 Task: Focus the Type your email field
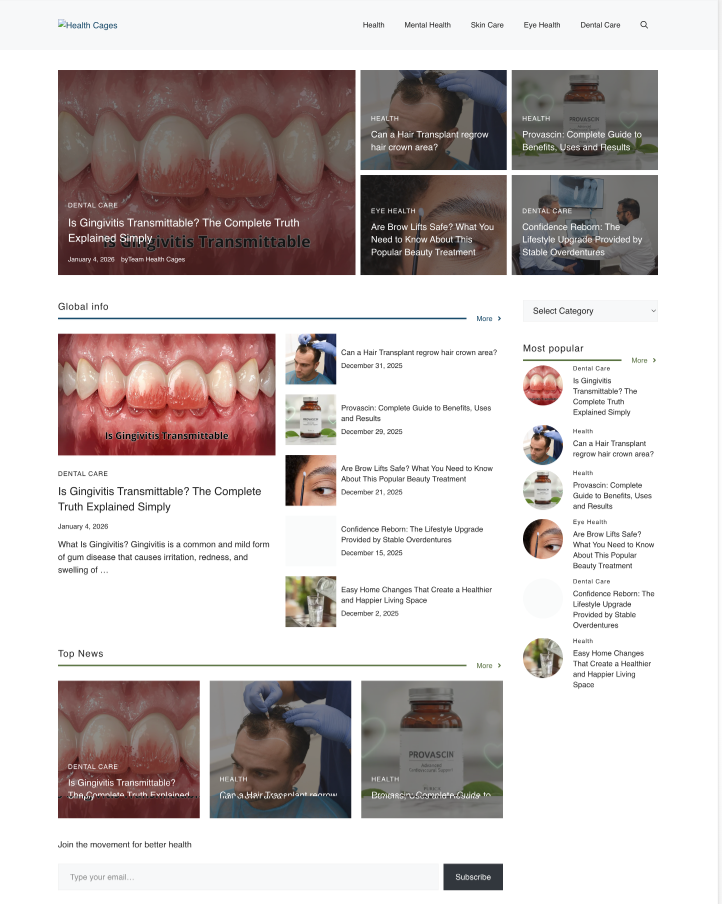tap(248, 876)
